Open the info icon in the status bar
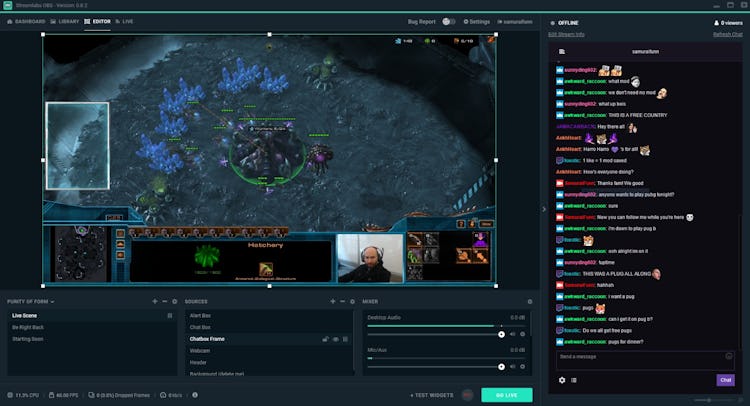 (195, 395)
